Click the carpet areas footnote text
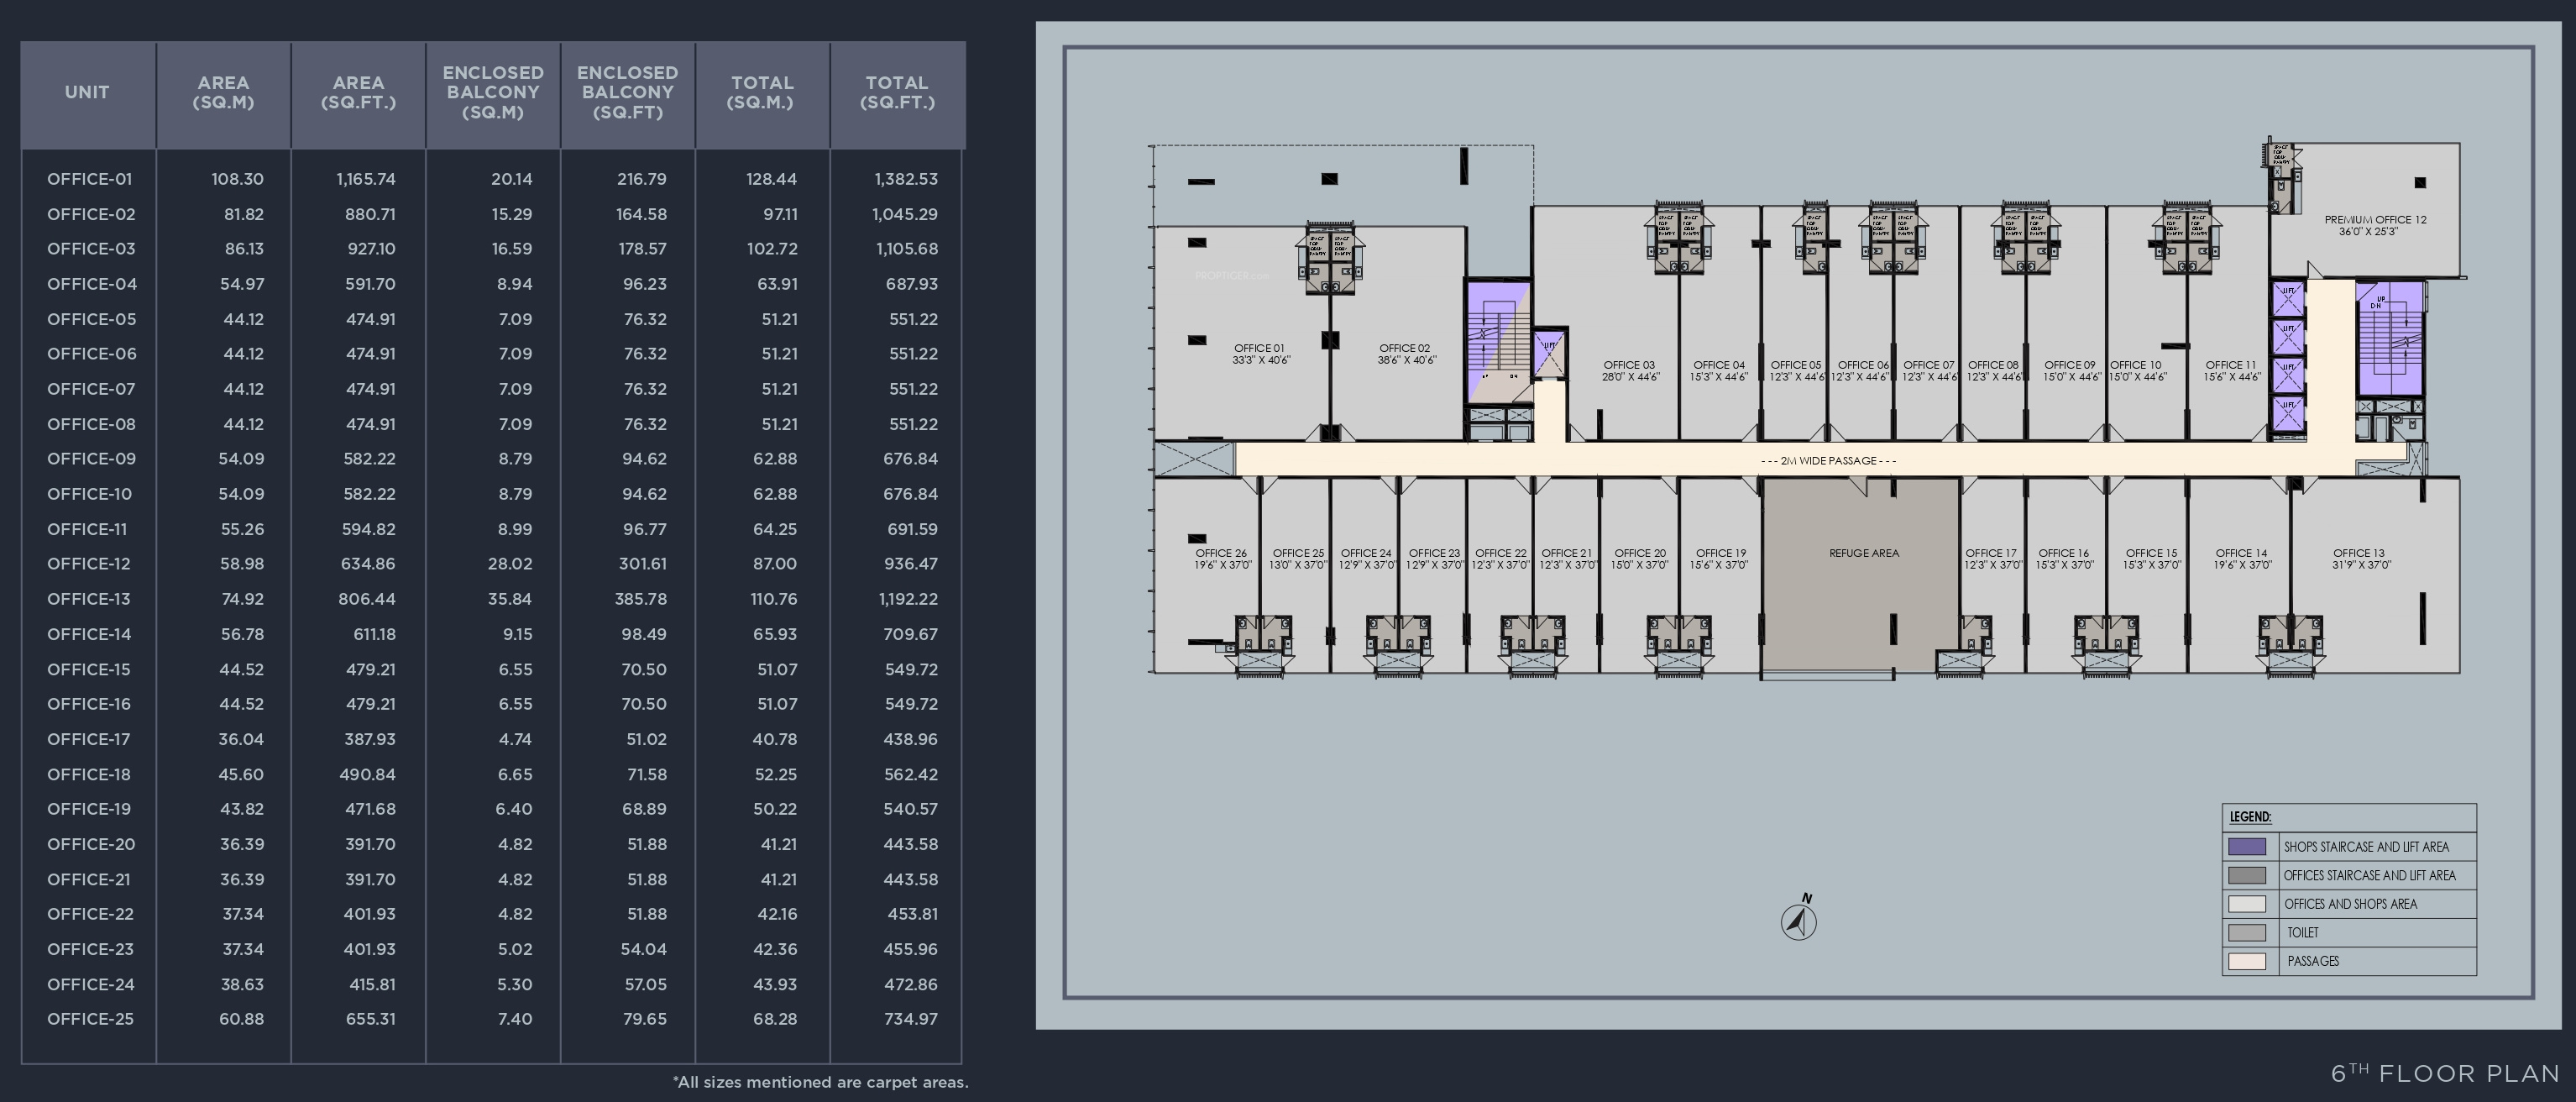This screenshot has height=1102, width=2576. pos(820,1082)
